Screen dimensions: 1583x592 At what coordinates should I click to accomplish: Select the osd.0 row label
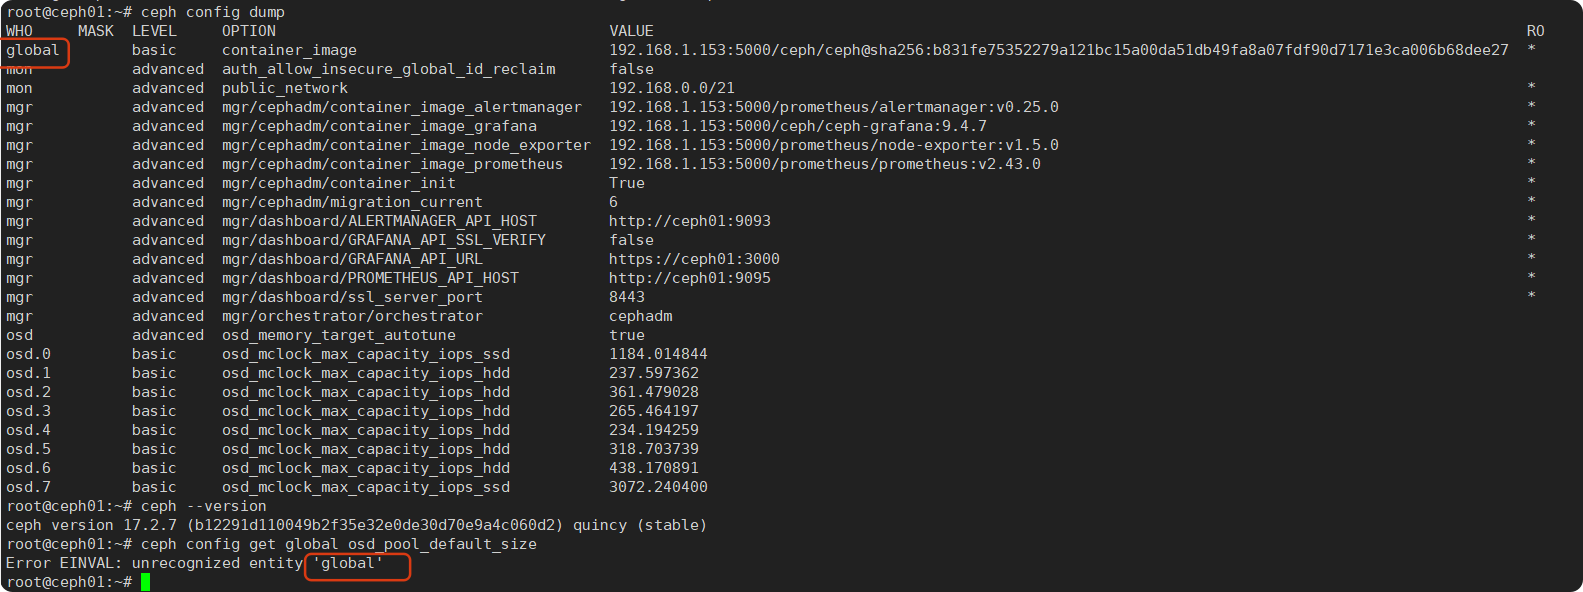pos(28,354)
